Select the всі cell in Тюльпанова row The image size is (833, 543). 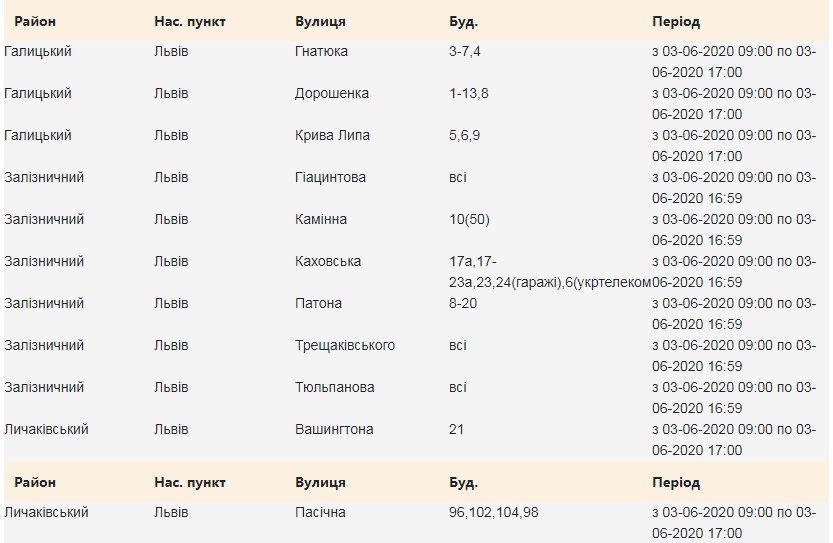458,387
